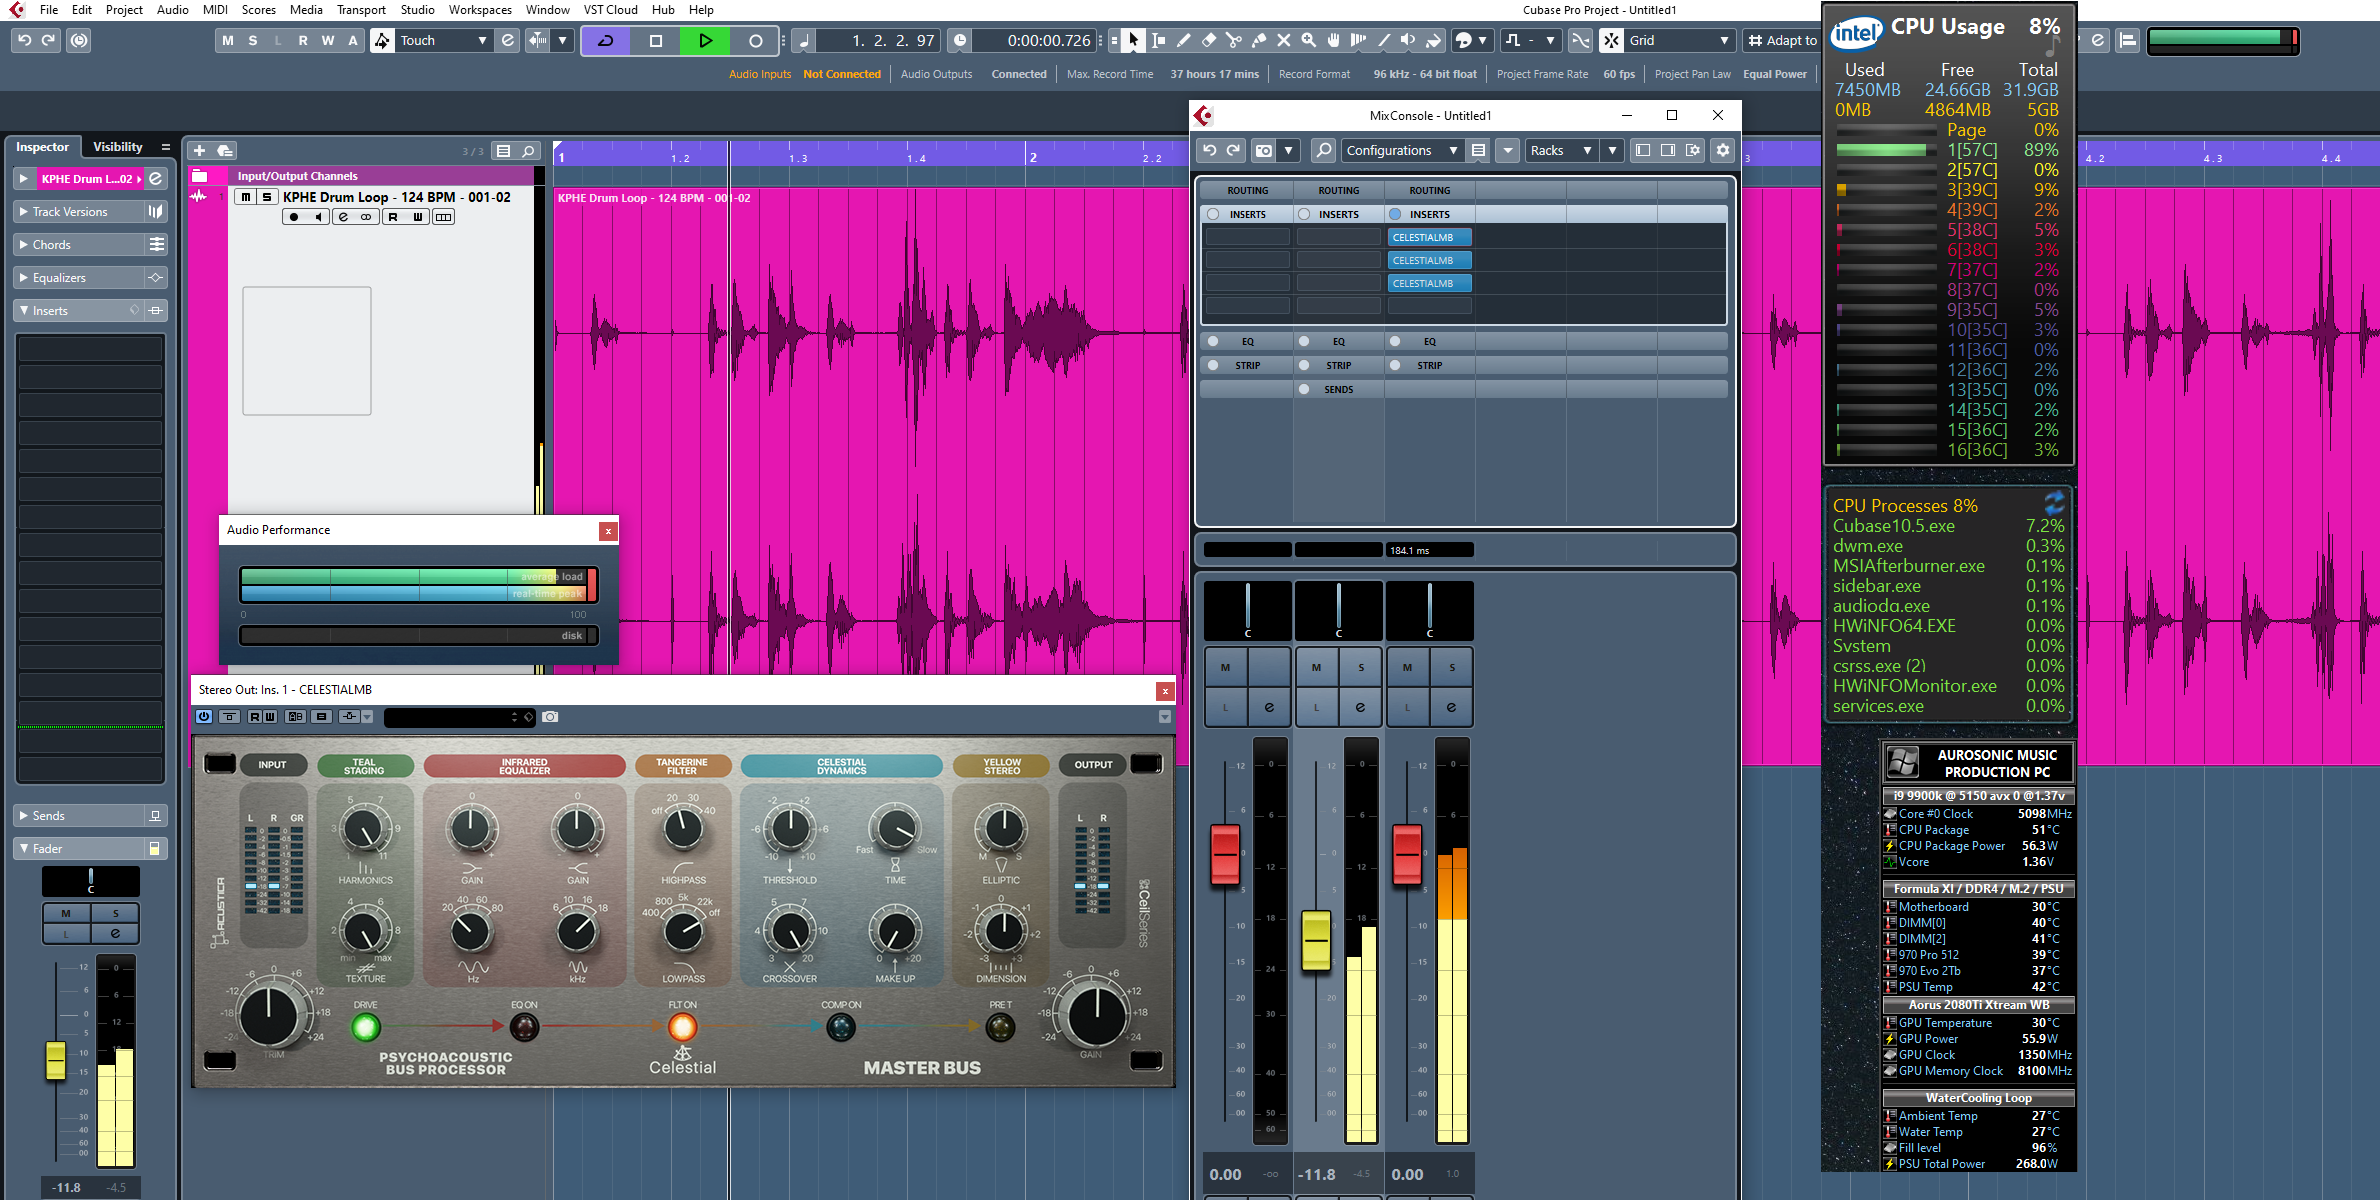Screen dimensions: 2380x1200
Task: Toggle the first channel EQ bypass circle
Action: (1213, 341)
